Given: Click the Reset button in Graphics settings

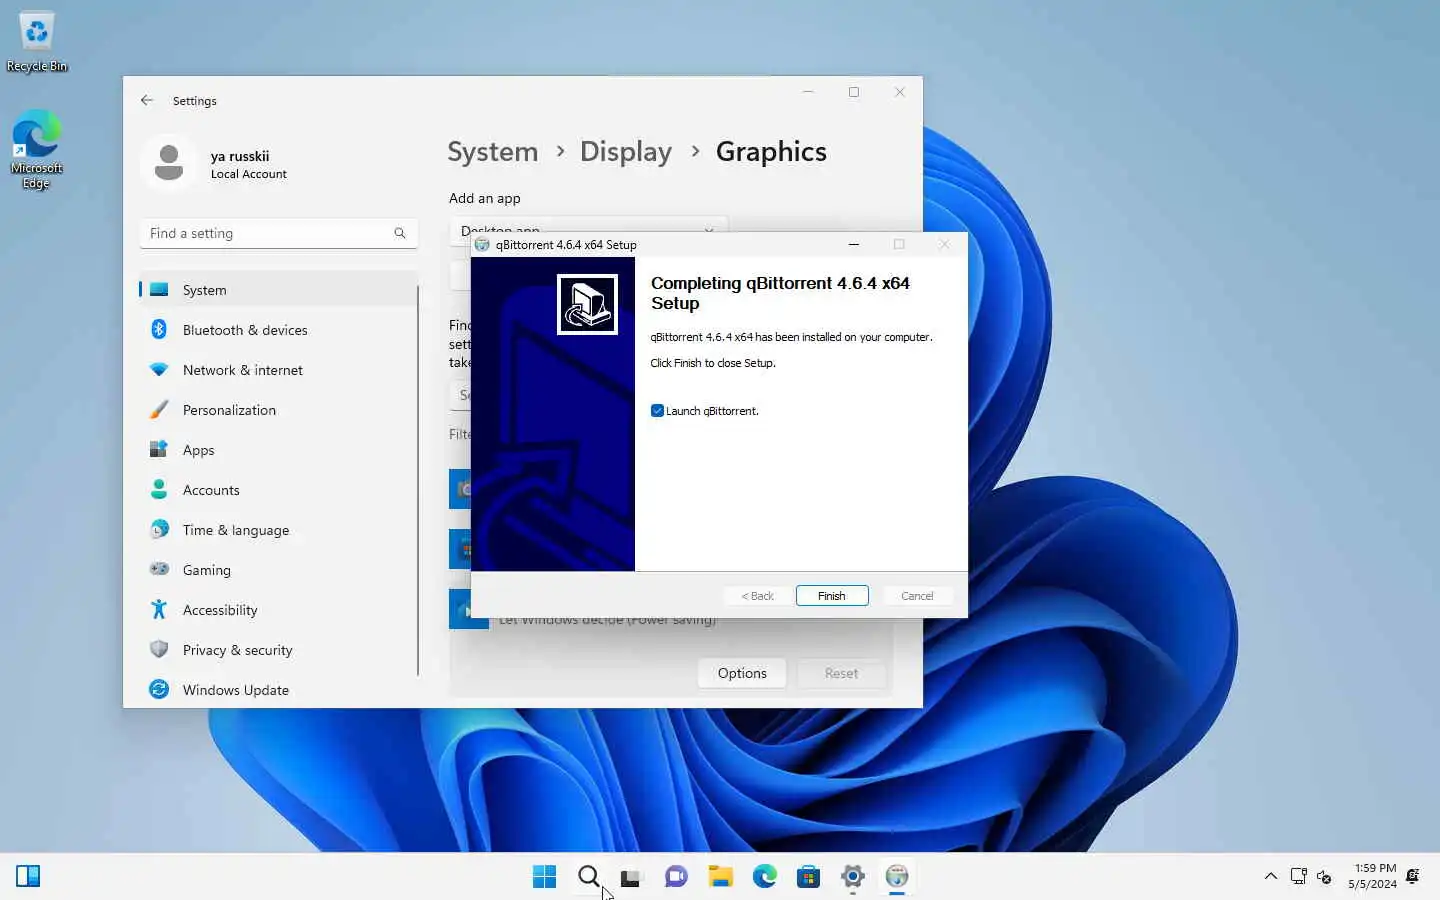Looking at the screenshot, I should point(841,673).
